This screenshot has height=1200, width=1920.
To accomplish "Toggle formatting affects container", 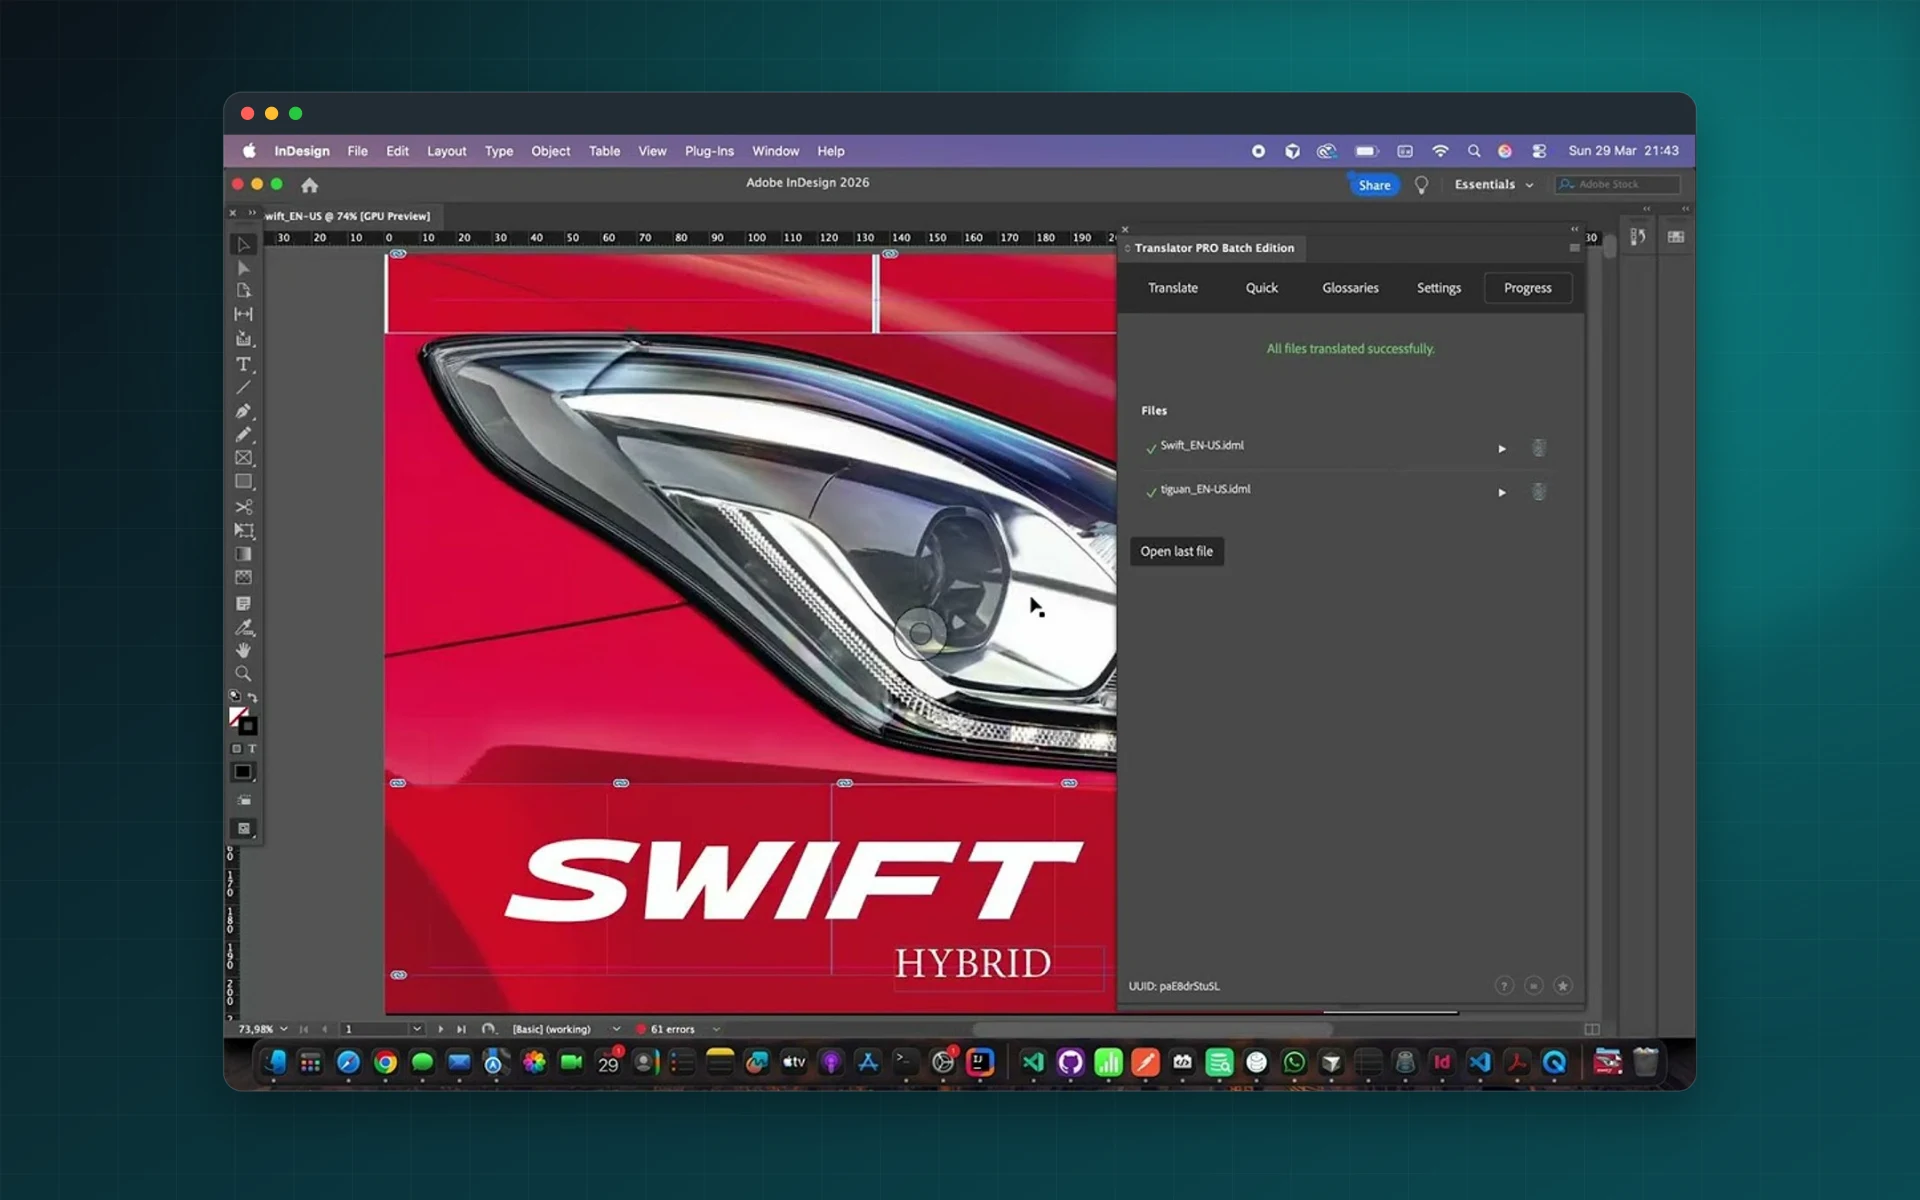I will pyautogui.click(x=237, y=749).
